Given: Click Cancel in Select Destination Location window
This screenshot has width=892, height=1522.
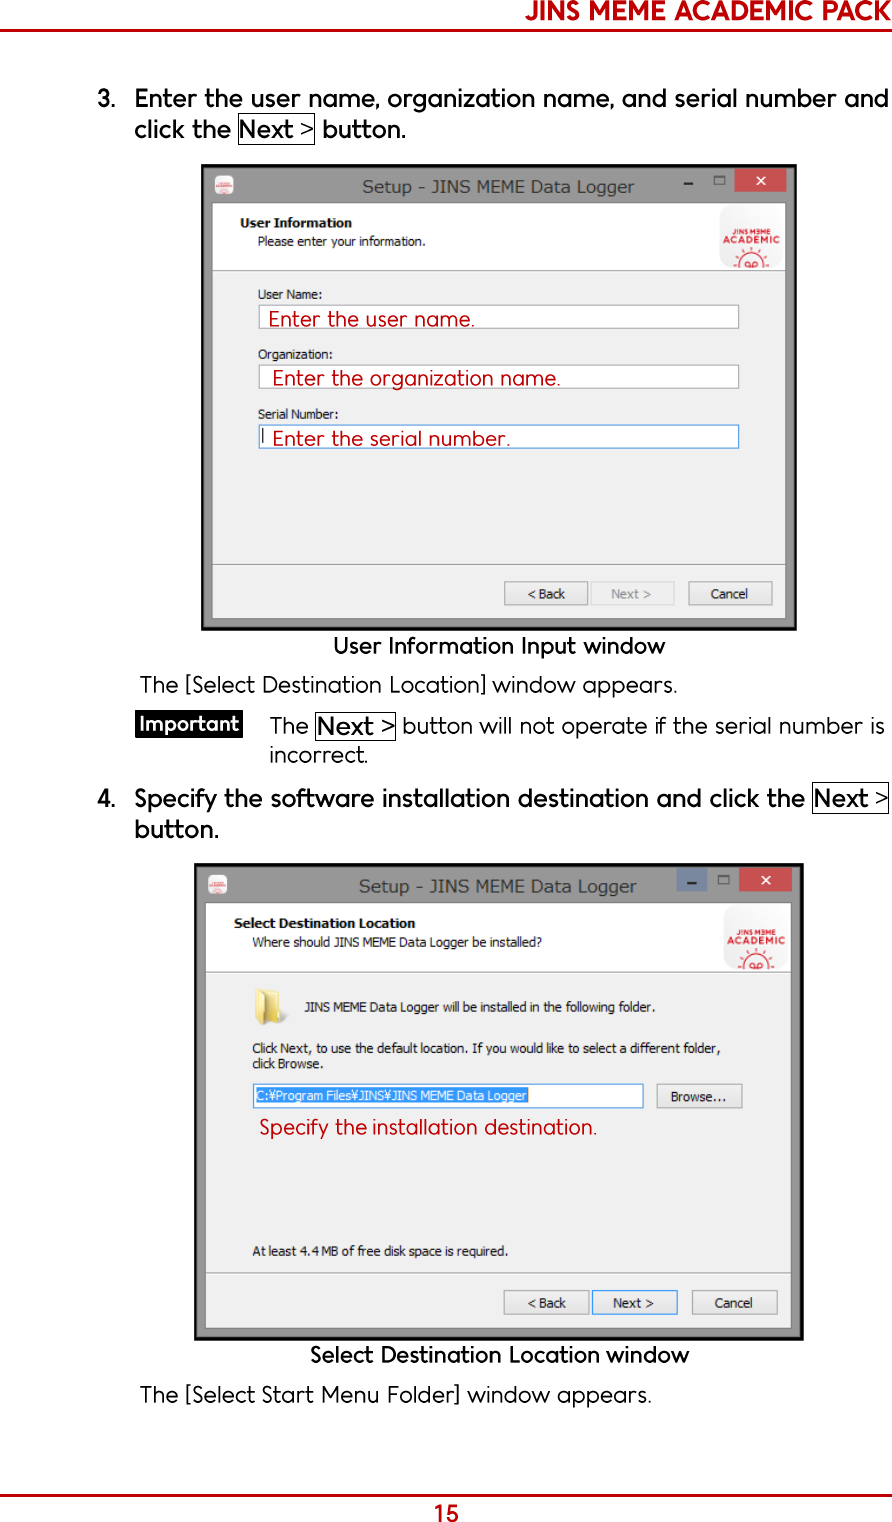Looking at the screenshot, I should point(733,1303).
